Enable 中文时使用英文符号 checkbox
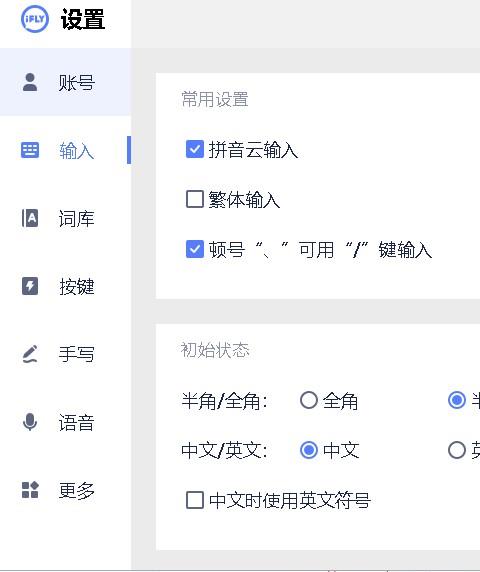This screenshot has height=572, width=480. (195, 500)
